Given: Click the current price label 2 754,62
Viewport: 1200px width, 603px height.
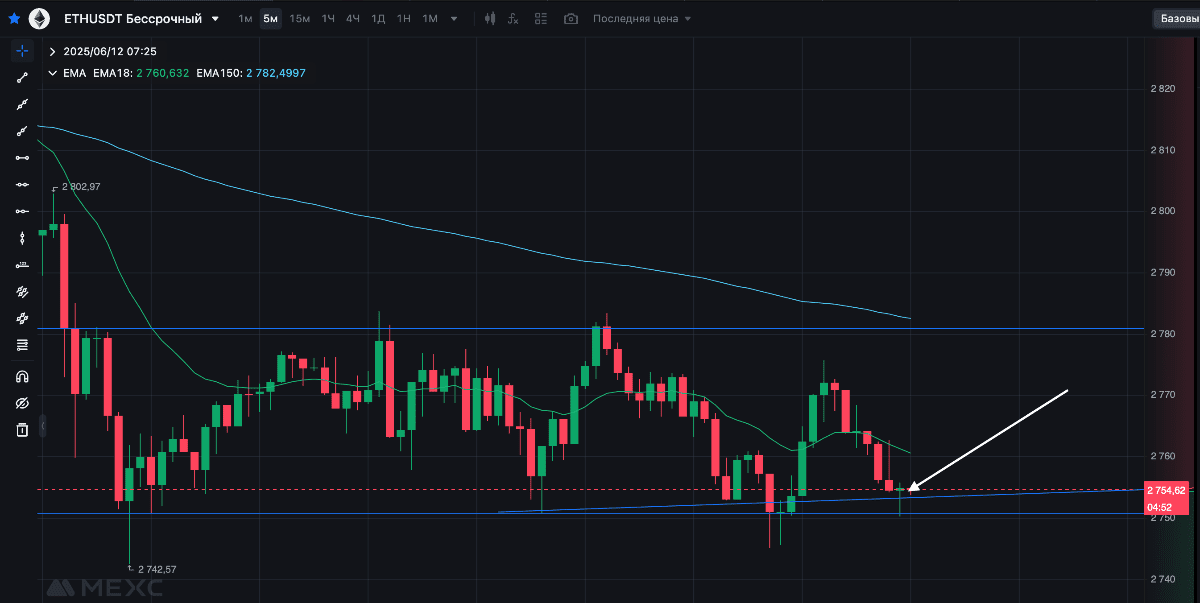Looking at the screenshot, I should [x=1167, y=490].
